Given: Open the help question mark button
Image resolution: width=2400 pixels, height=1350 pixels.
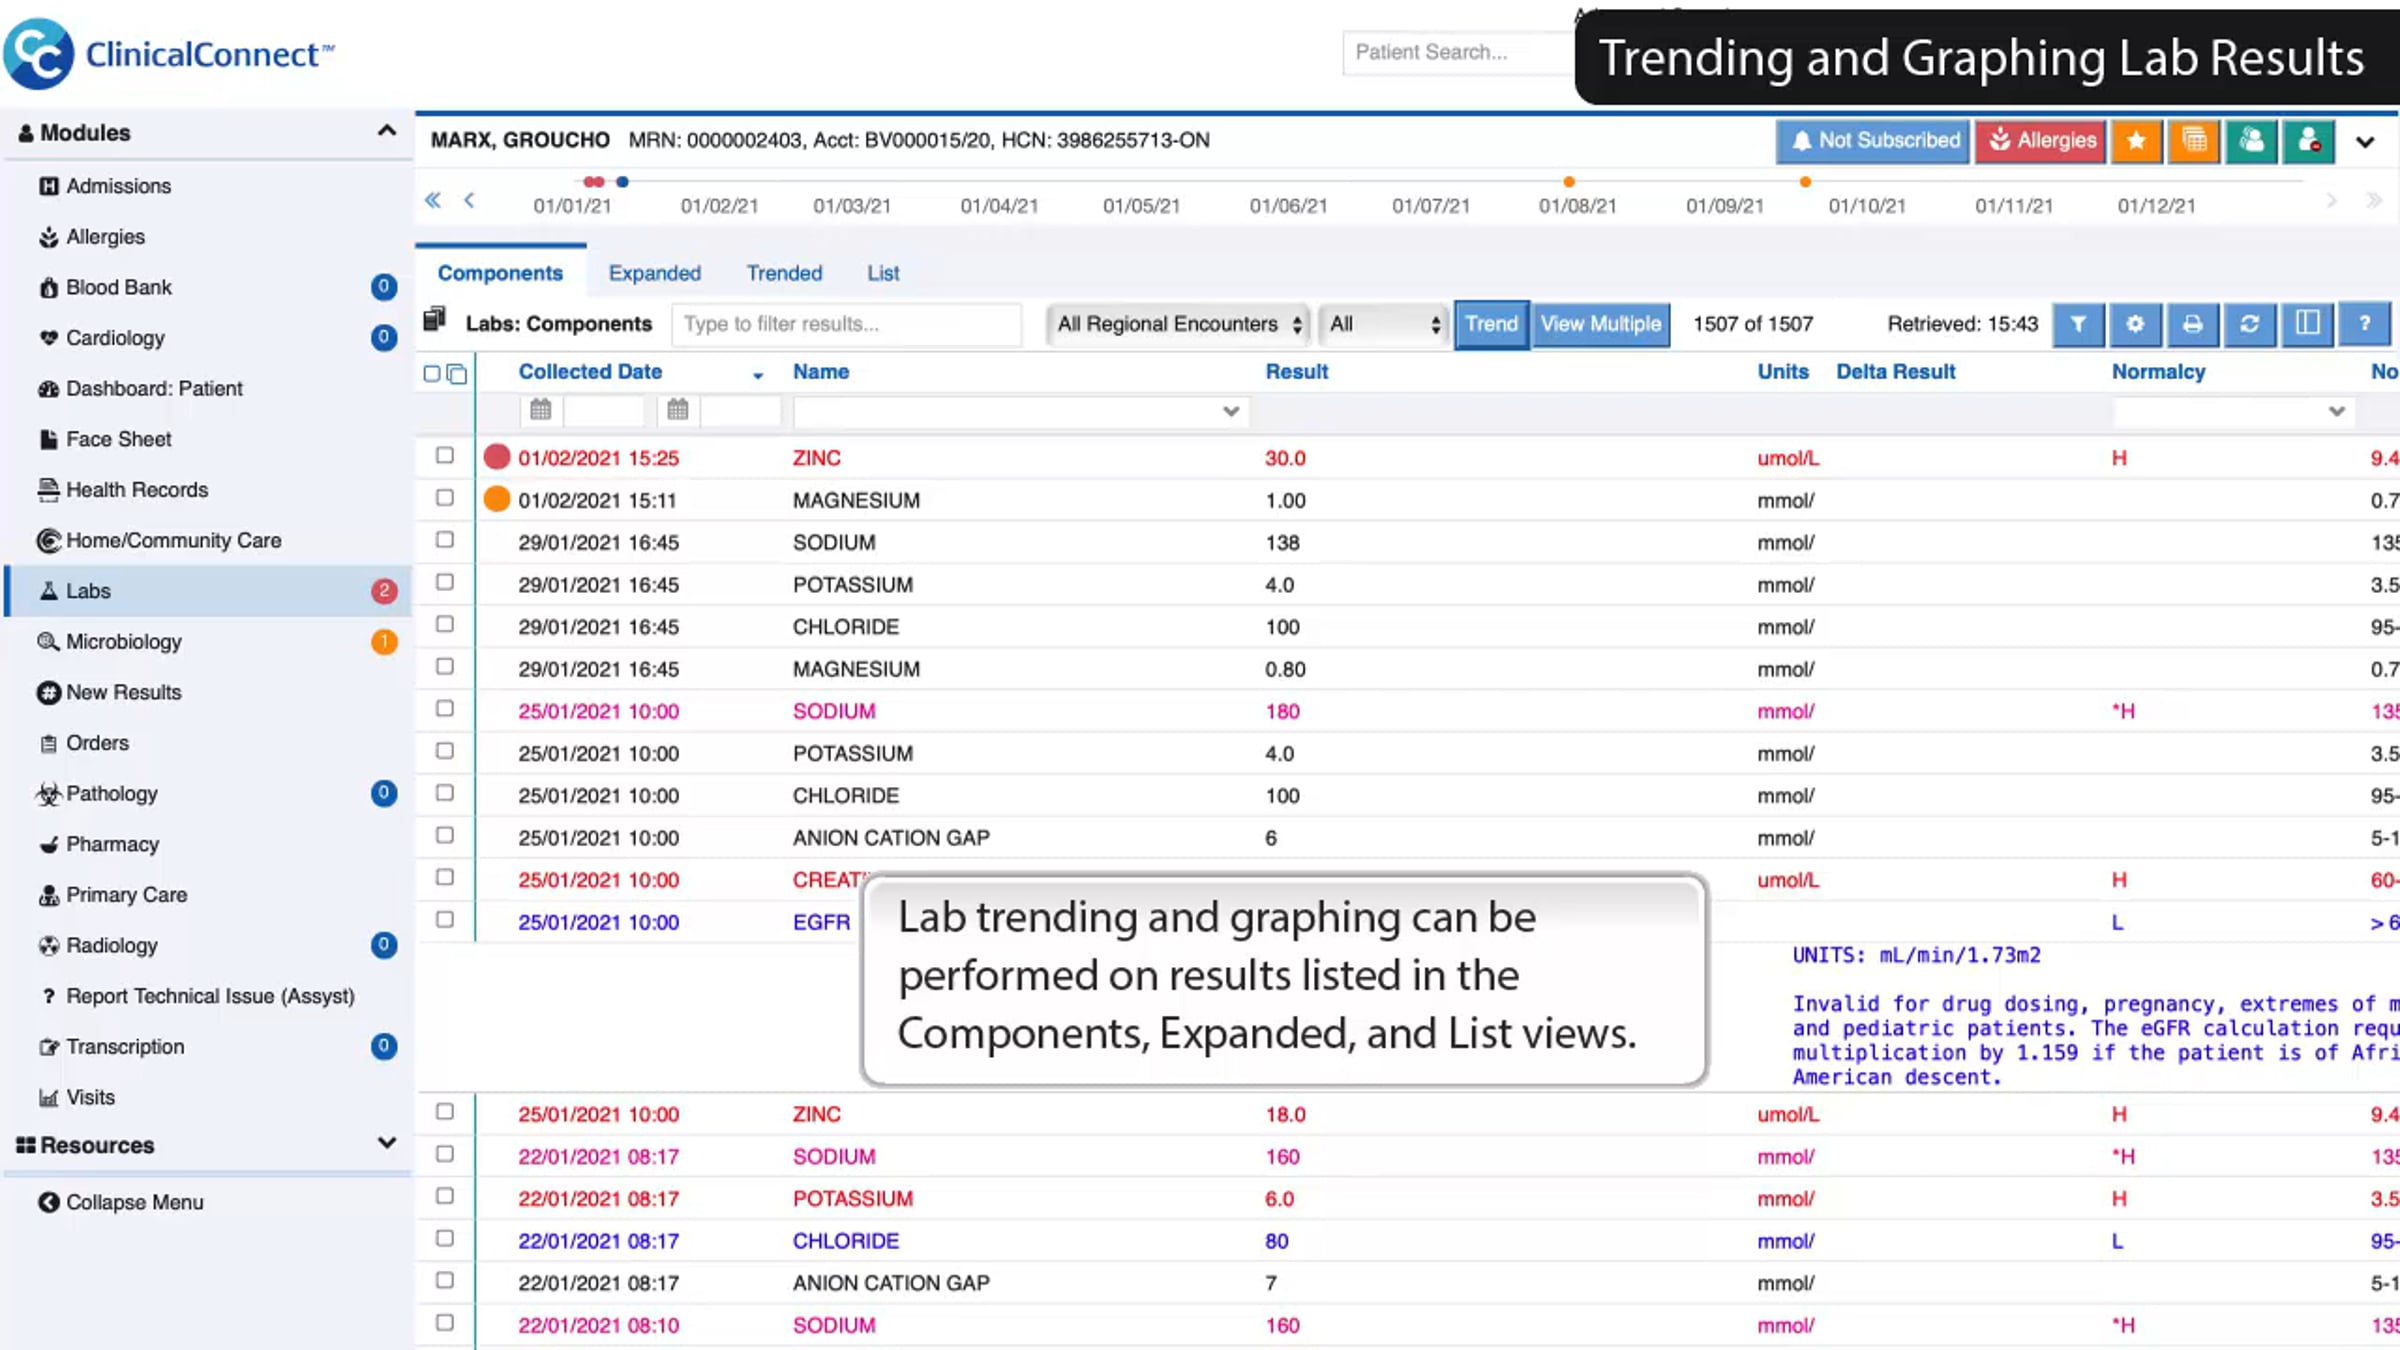Looking at the screenshot, I should (2364, 324).
